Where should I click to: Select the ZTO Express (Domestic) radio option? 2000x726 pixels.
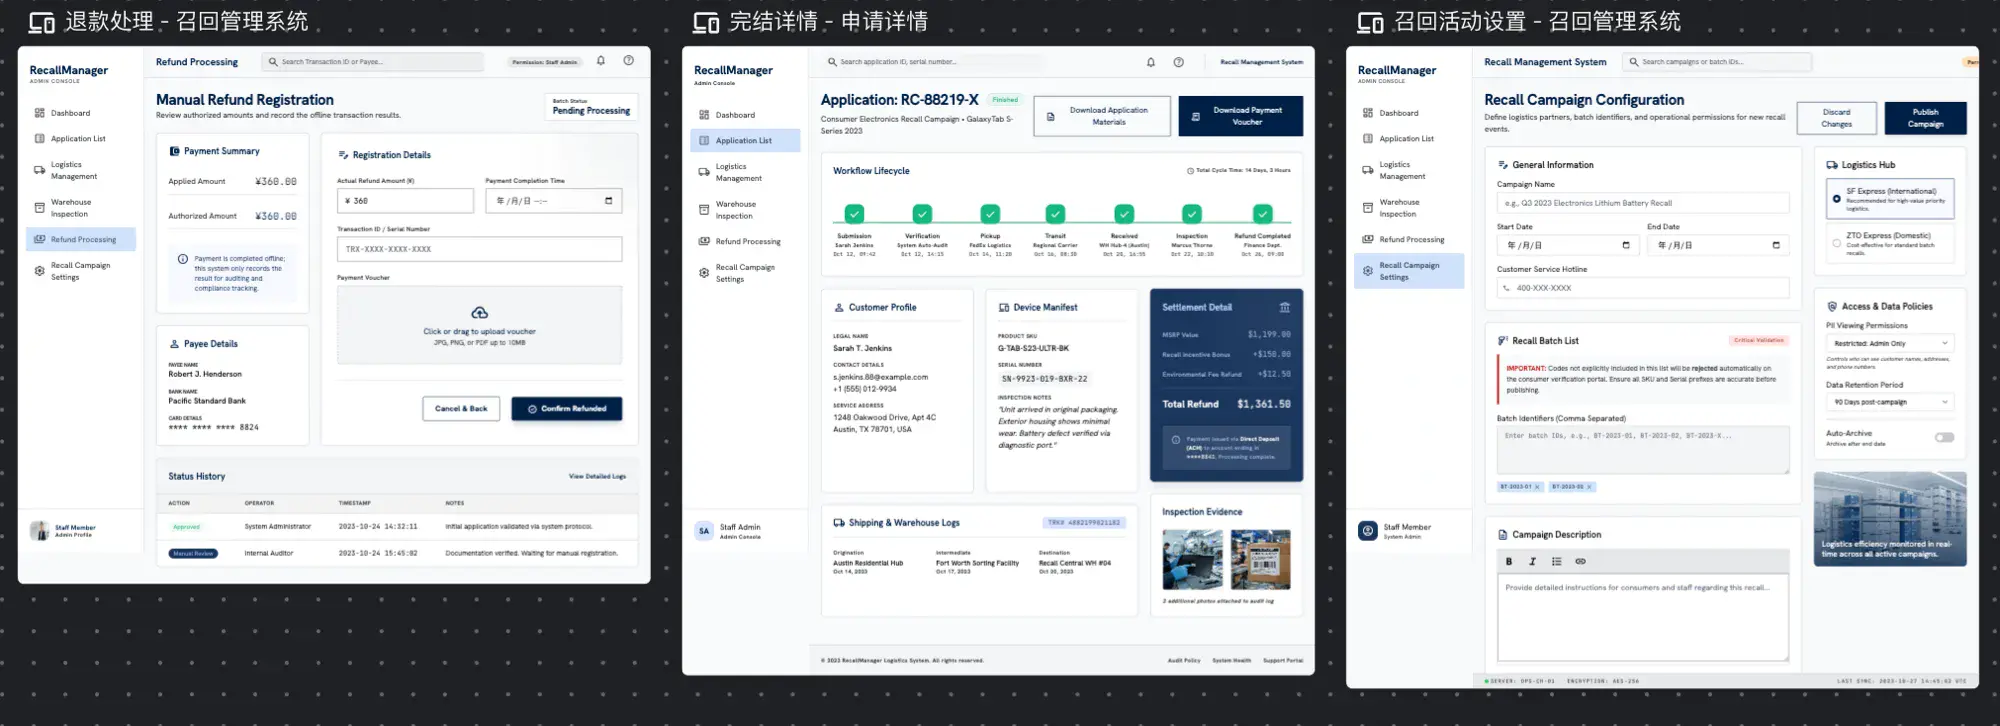point(1836,243)
